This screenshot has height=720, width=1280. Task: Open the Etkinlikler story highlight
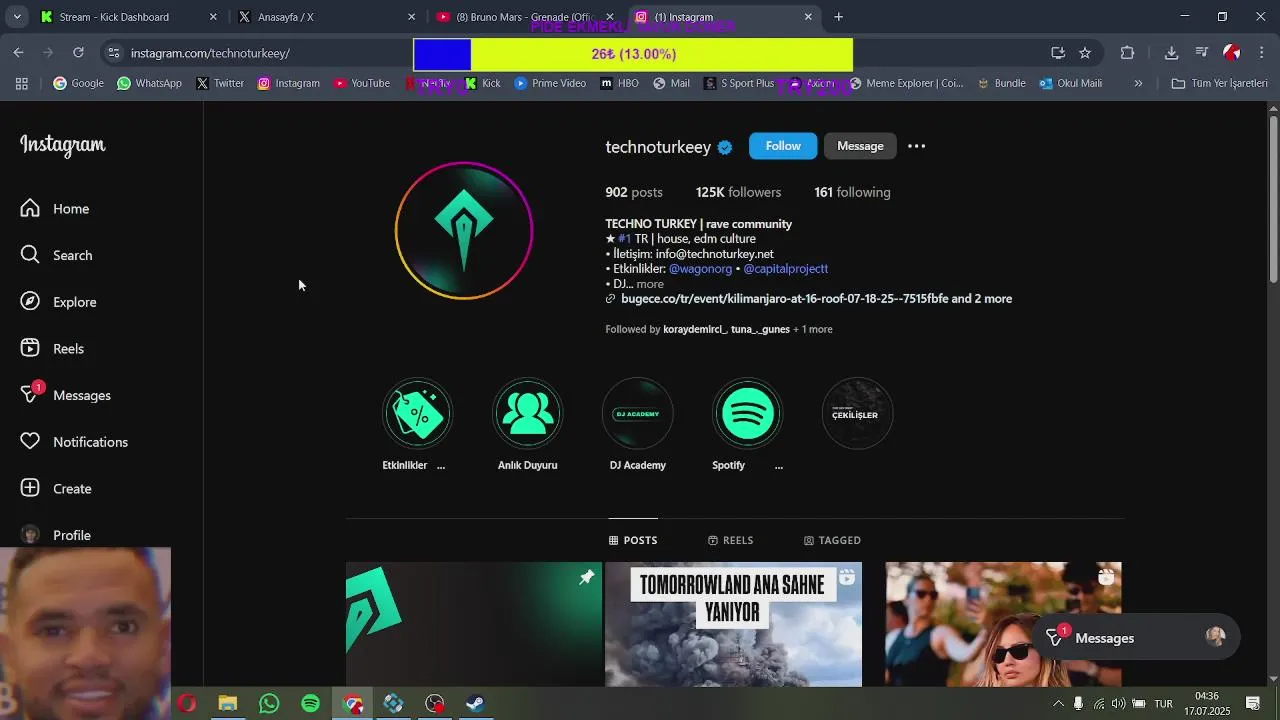417,413
